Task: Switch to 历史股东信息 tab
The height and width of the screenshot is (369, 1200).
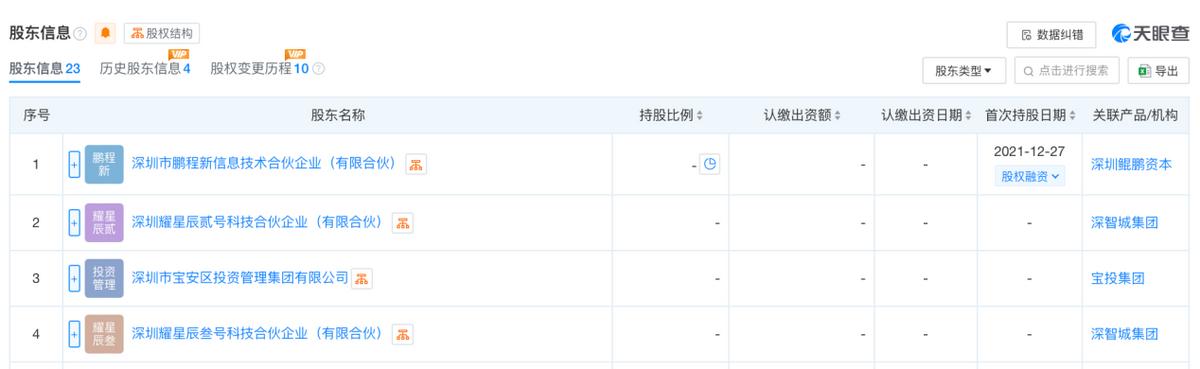Action: [x=144, y=69]
